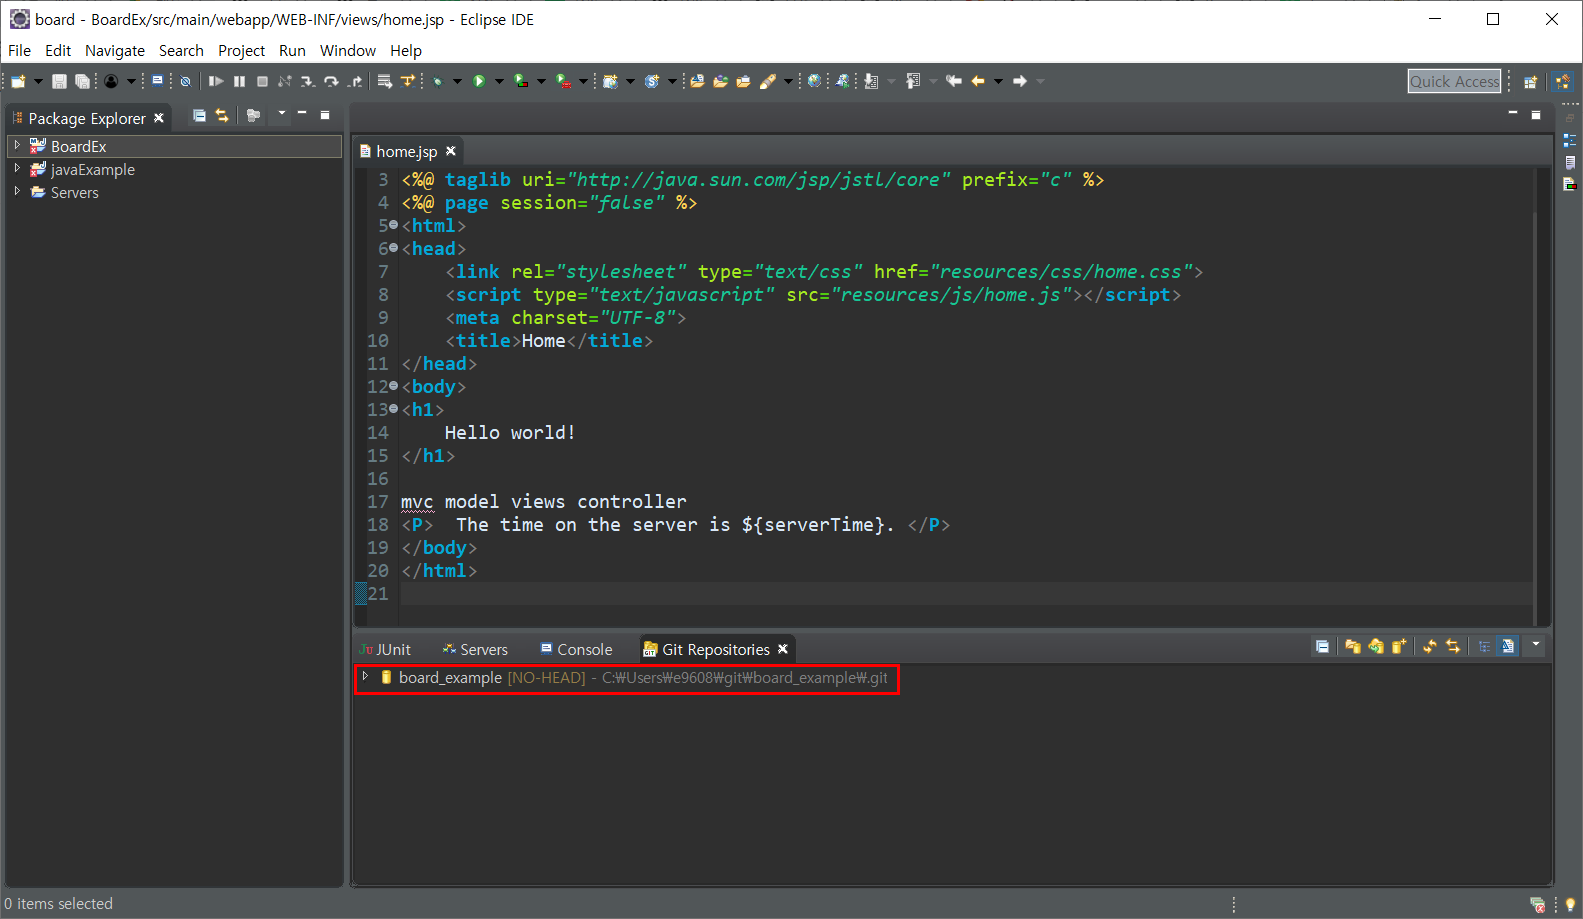Switch to the Console tab

pyautogui.click(x=576, y=649)
